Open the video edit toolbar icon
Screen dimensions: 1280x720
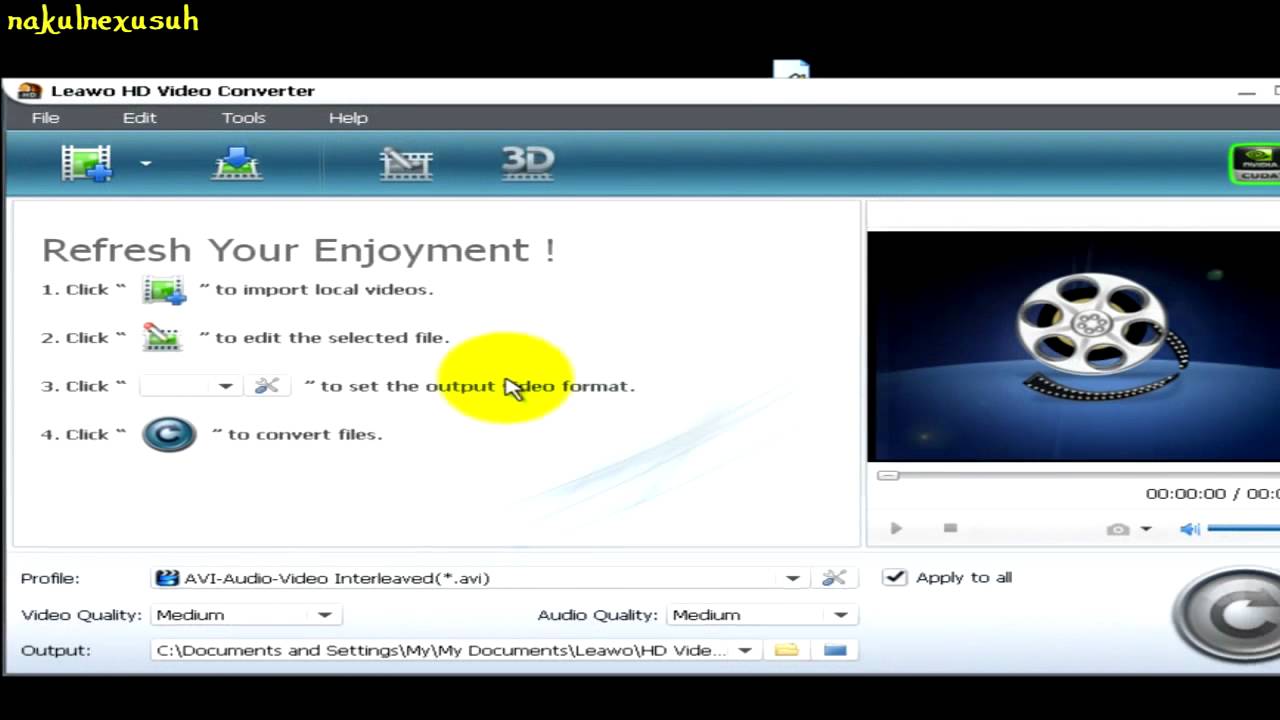pos(406,163)
